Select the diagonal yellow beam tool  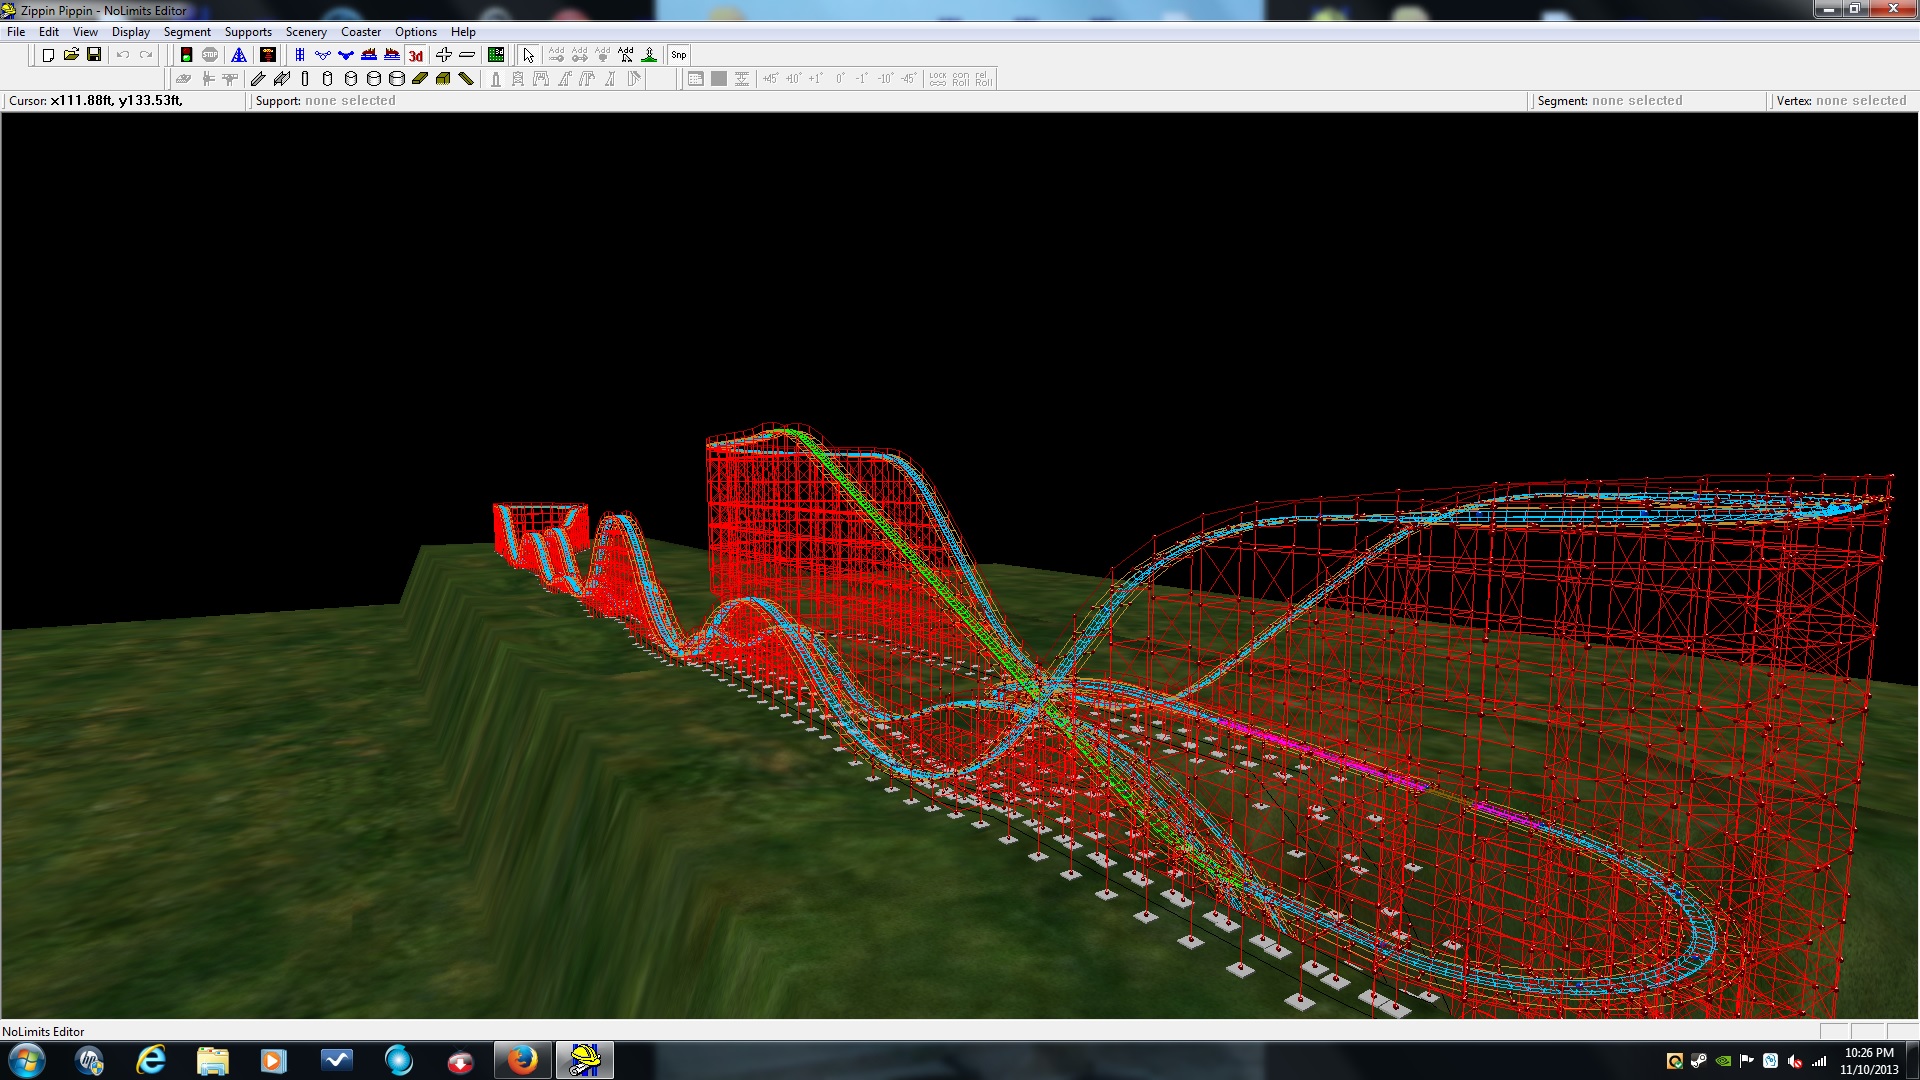click(466, 78)
